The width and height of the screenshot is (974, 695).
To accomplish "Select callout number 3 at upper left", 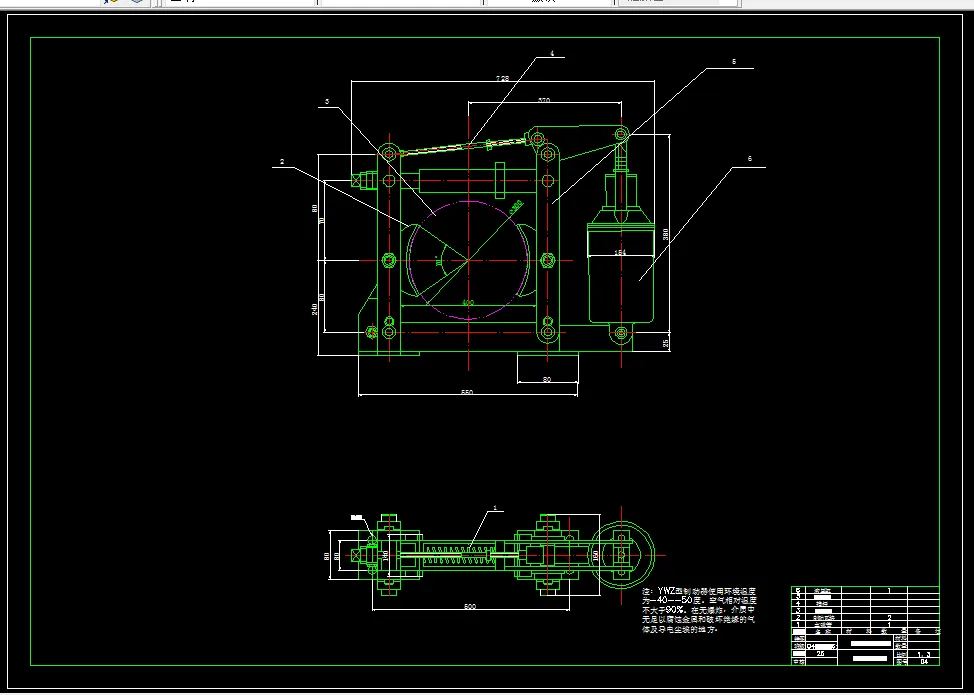I will click(327, 102).
